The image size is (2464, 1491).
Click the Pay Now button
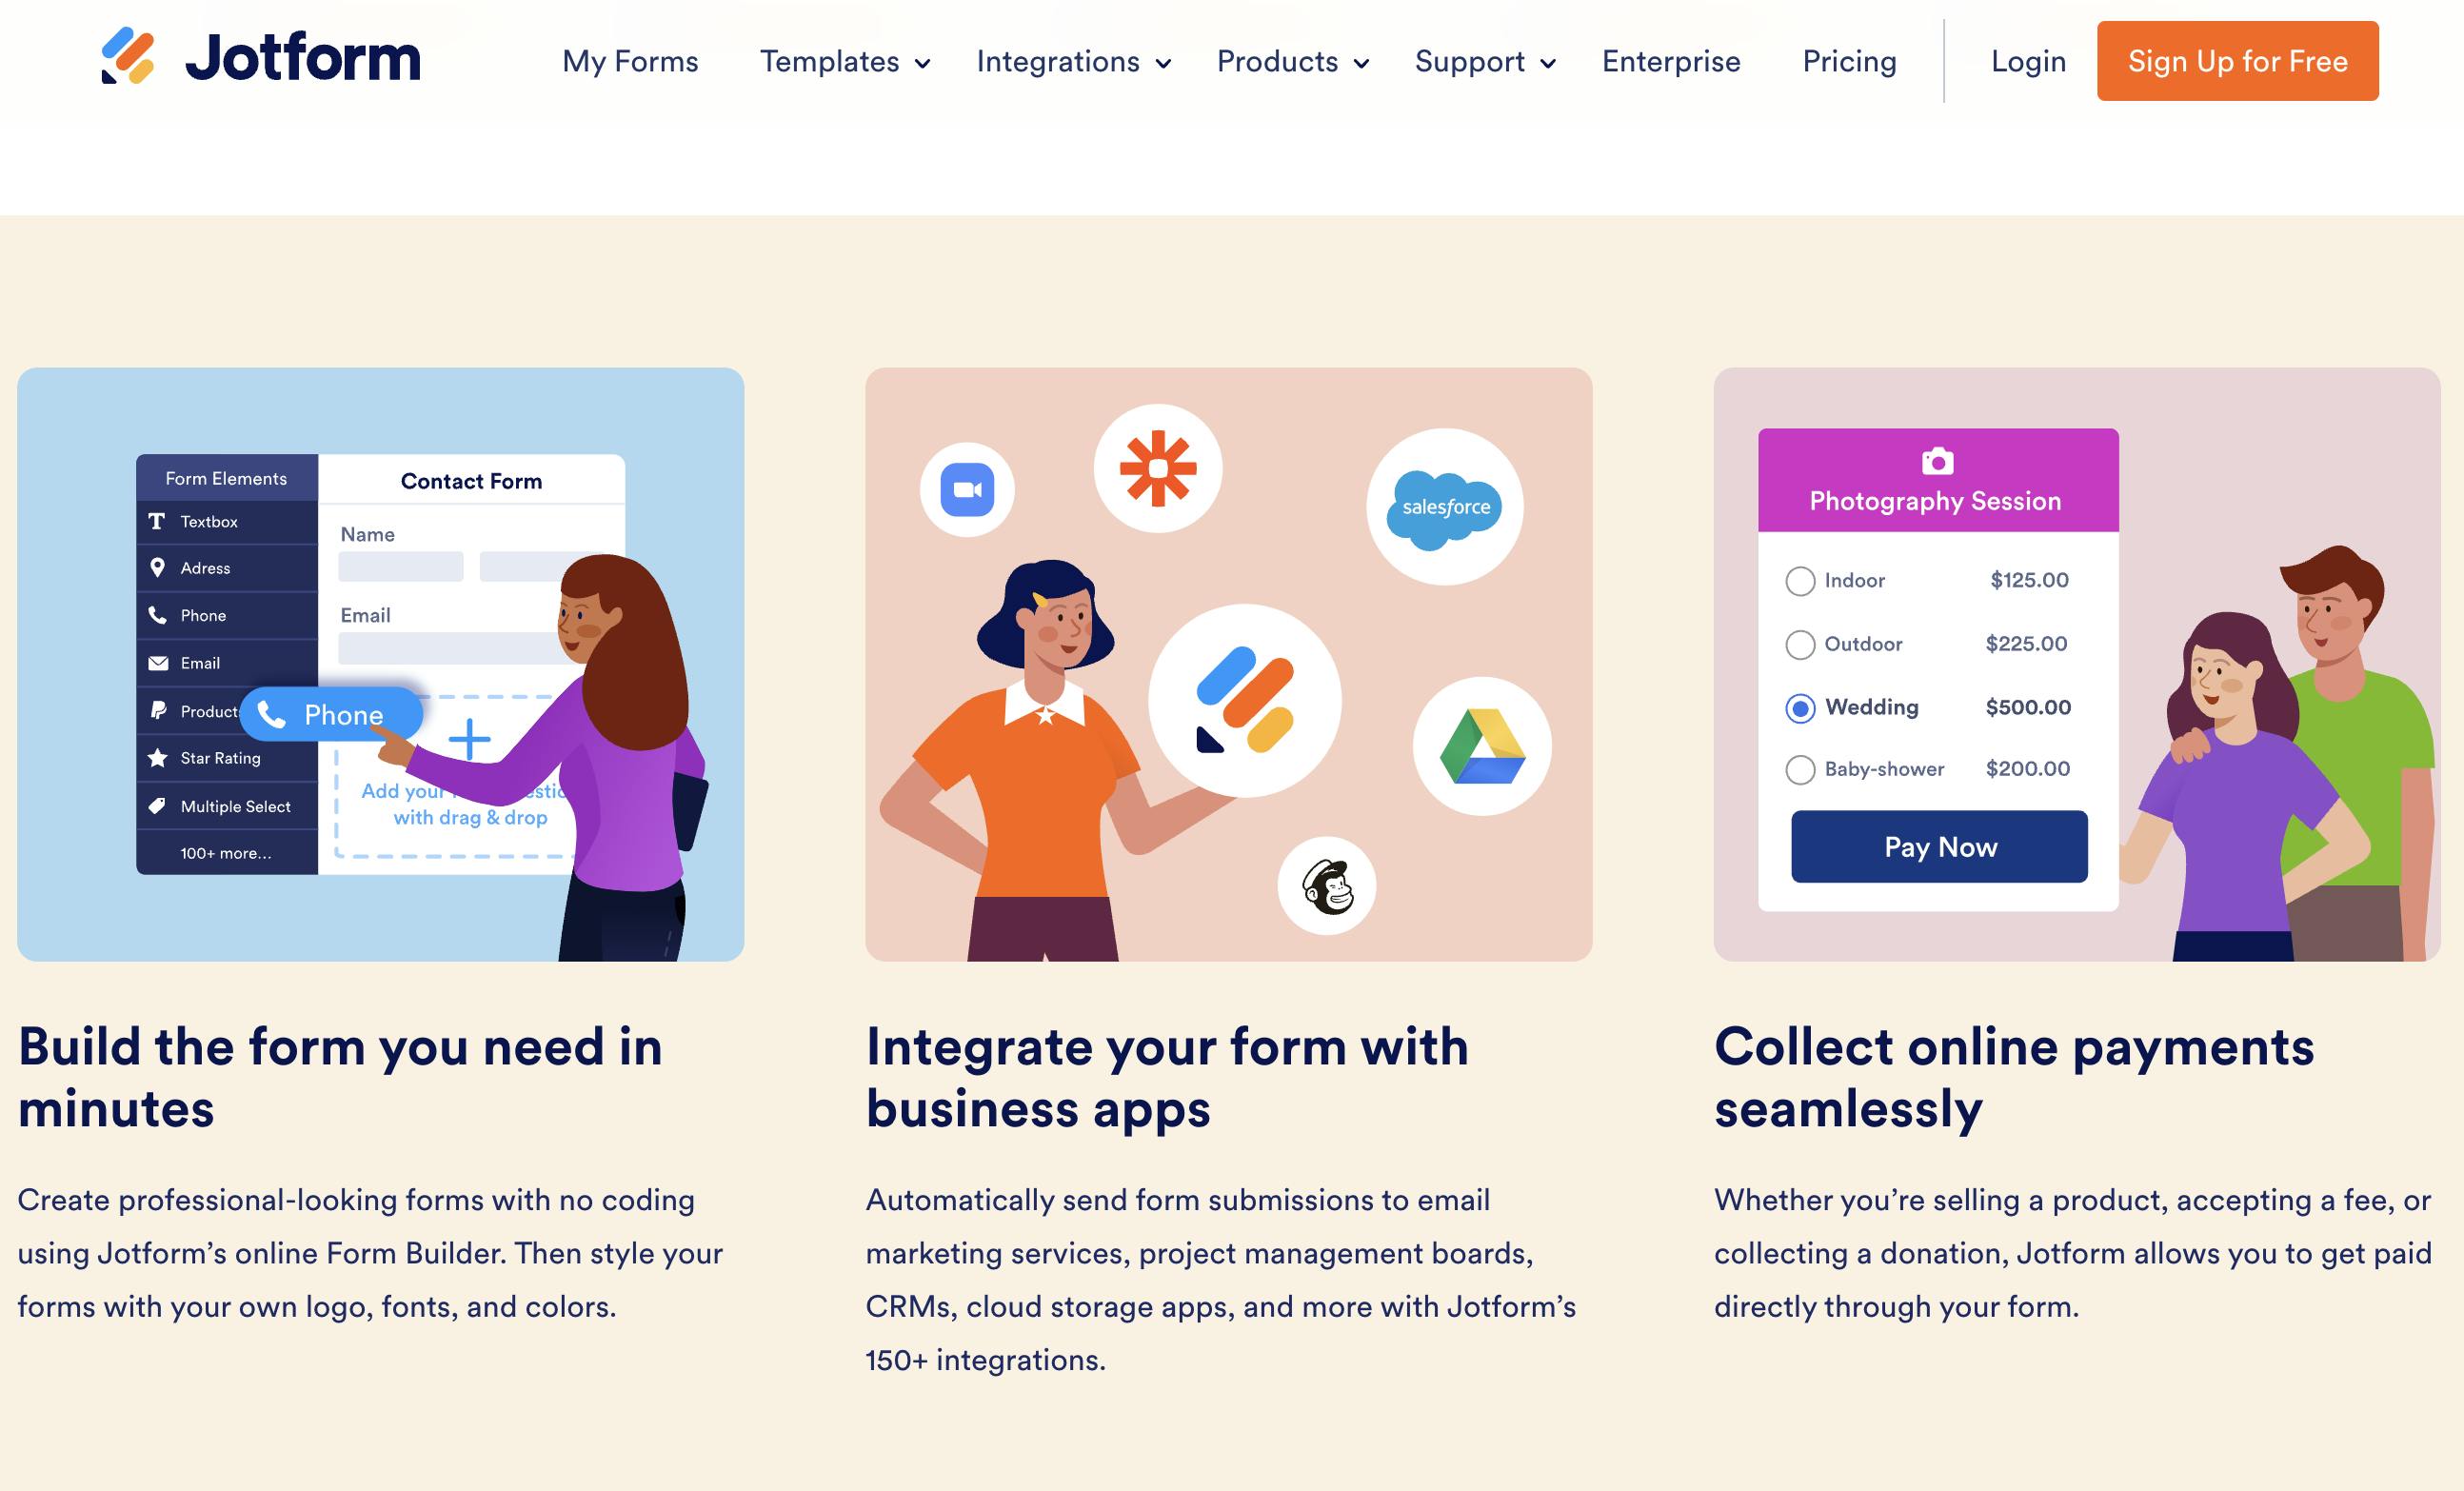pyautogui.click(x=1939, y=846)
